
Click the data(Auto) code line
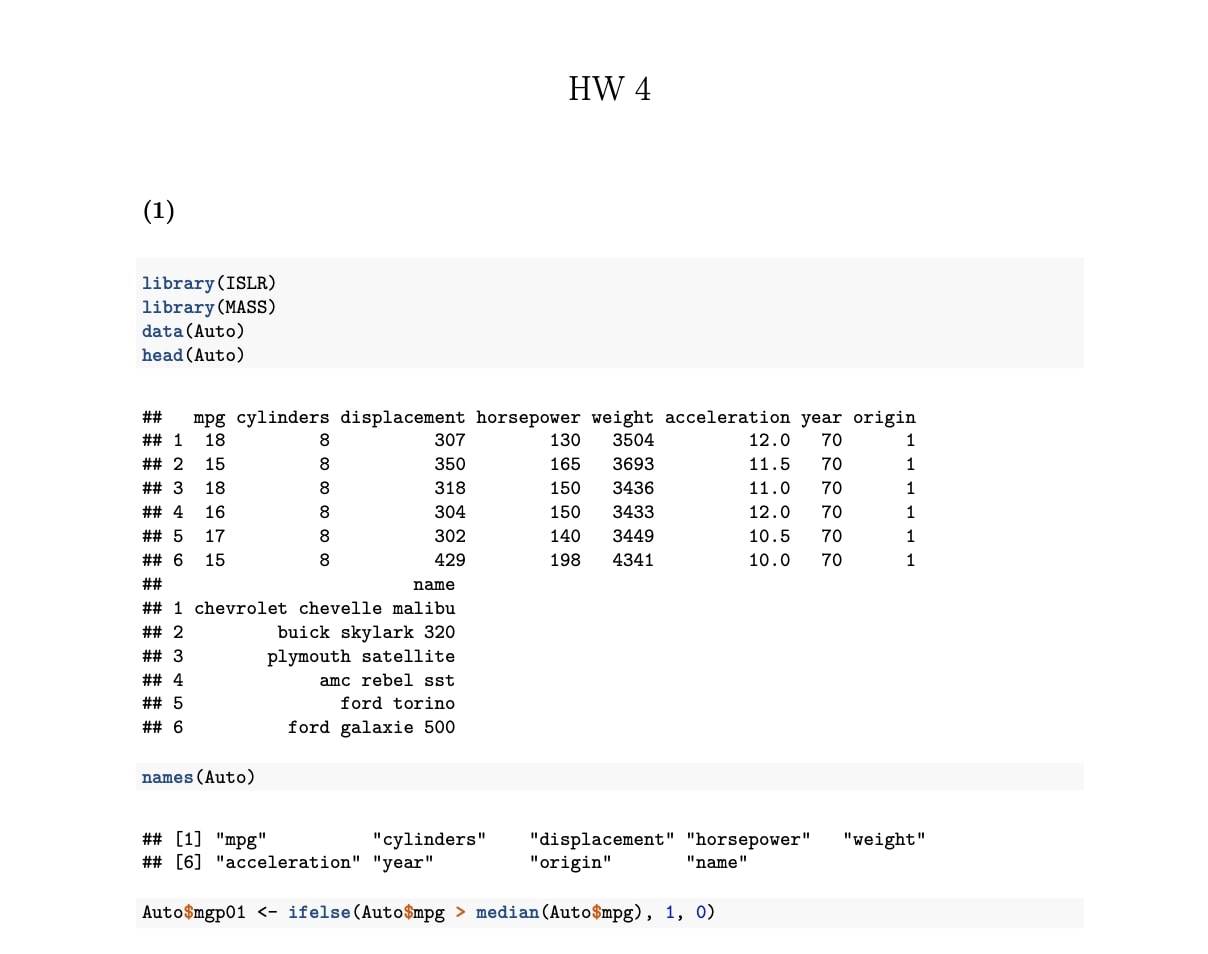coord(193,331)
